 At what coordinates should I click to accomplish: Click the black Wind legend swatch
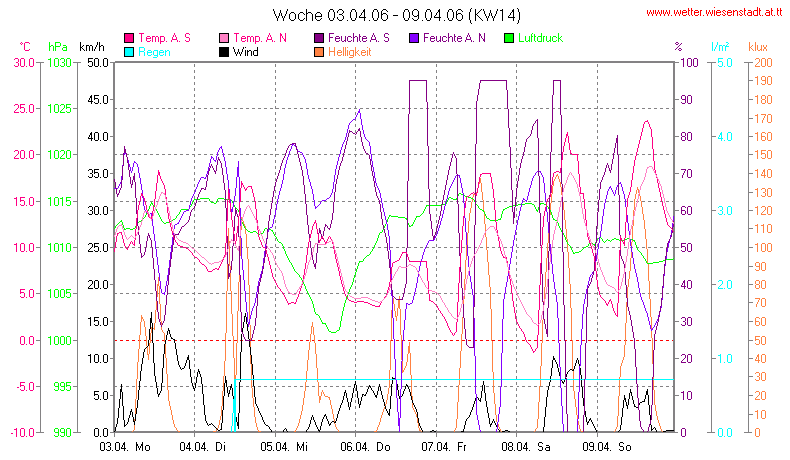coord(224,52)
